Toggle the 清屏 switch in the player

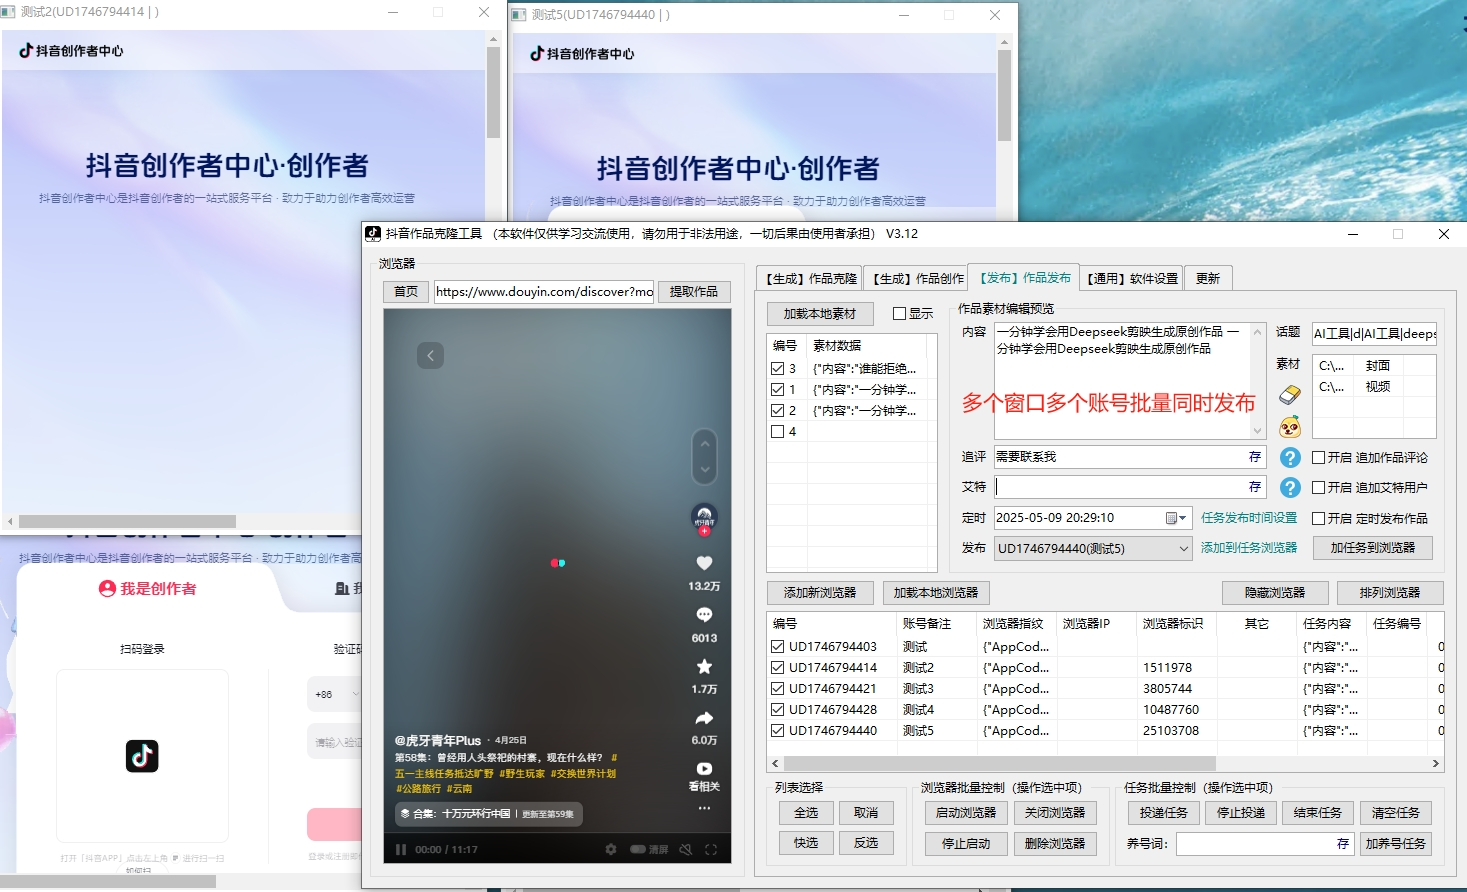[x=637, y=848]
